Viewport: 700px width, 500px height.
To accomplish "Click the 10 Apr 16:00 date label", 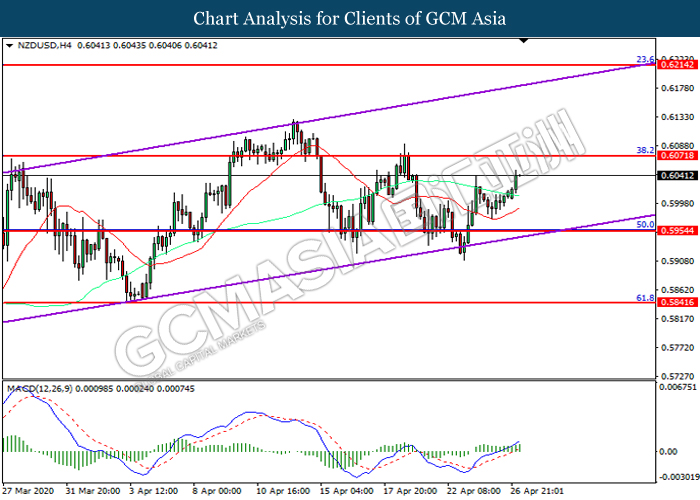I will click(x=283, y=491).
